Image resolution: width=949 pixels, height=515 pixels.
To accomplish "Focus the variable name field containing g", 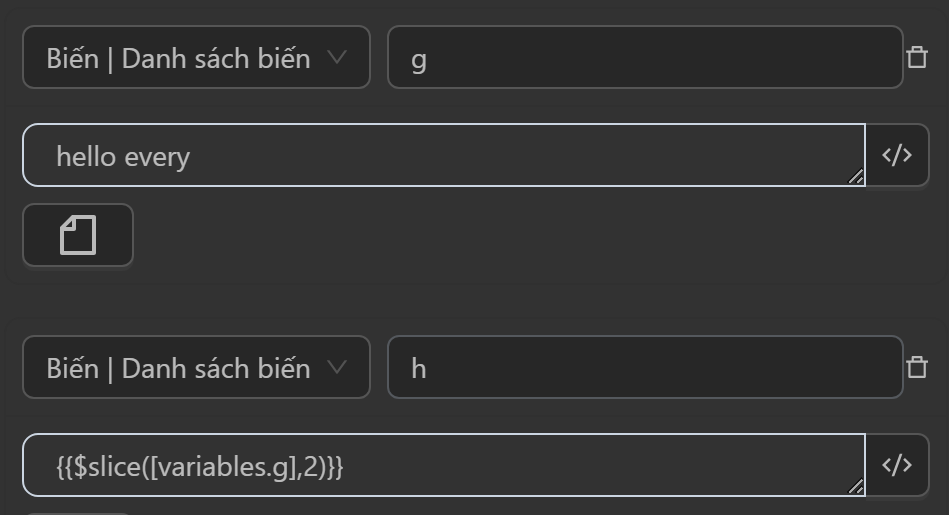I will 645,58.
